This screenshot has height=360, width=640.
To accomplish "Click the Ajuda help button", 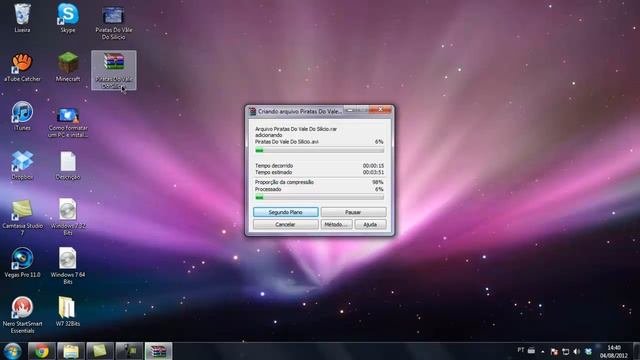I will 370,224.
